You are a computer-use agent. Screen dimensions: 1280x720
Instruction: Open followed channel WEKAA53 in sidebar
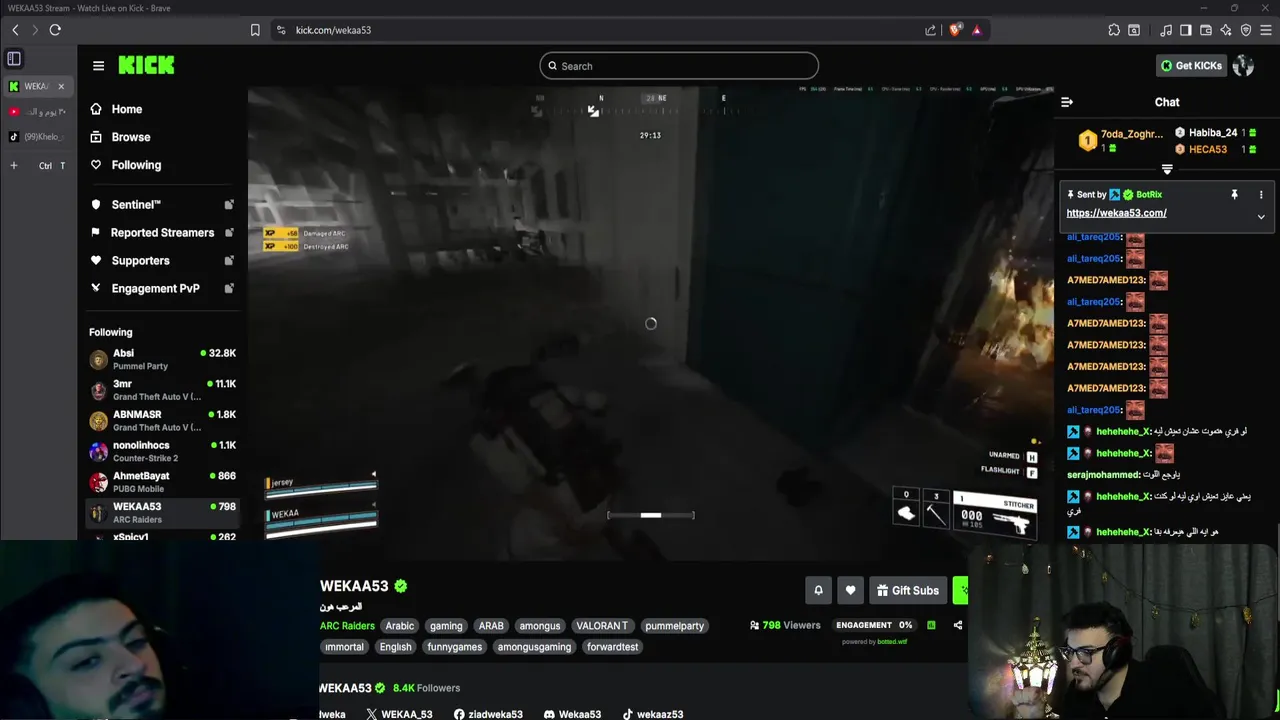pyautogui.click(x=162, y=512)
